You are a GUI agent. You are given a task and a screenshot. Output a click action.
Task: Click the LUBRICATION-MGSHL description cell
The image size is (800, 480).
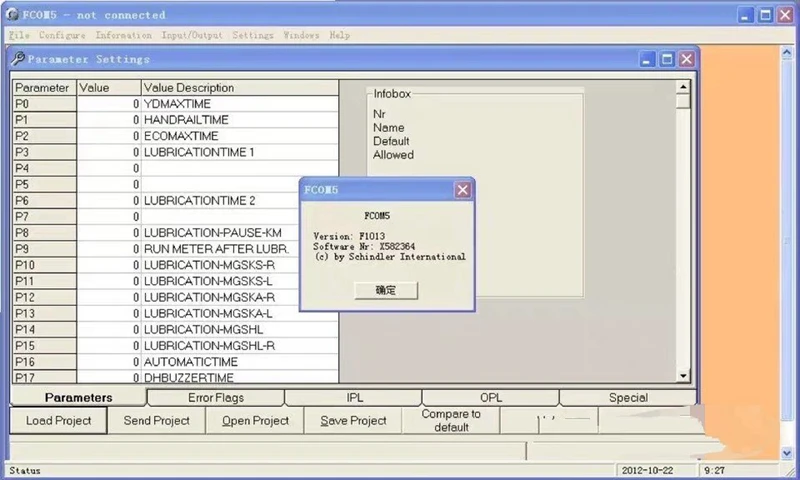point(240,330)
